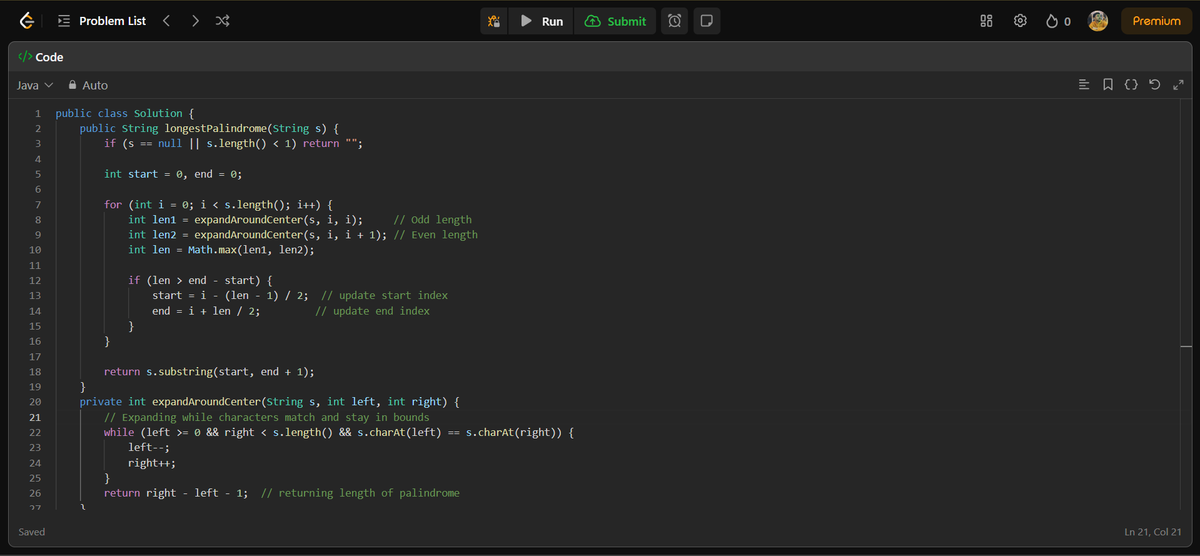1200x556 pixels.
Task: Go to the previous problem
Action: click(167, 21)
